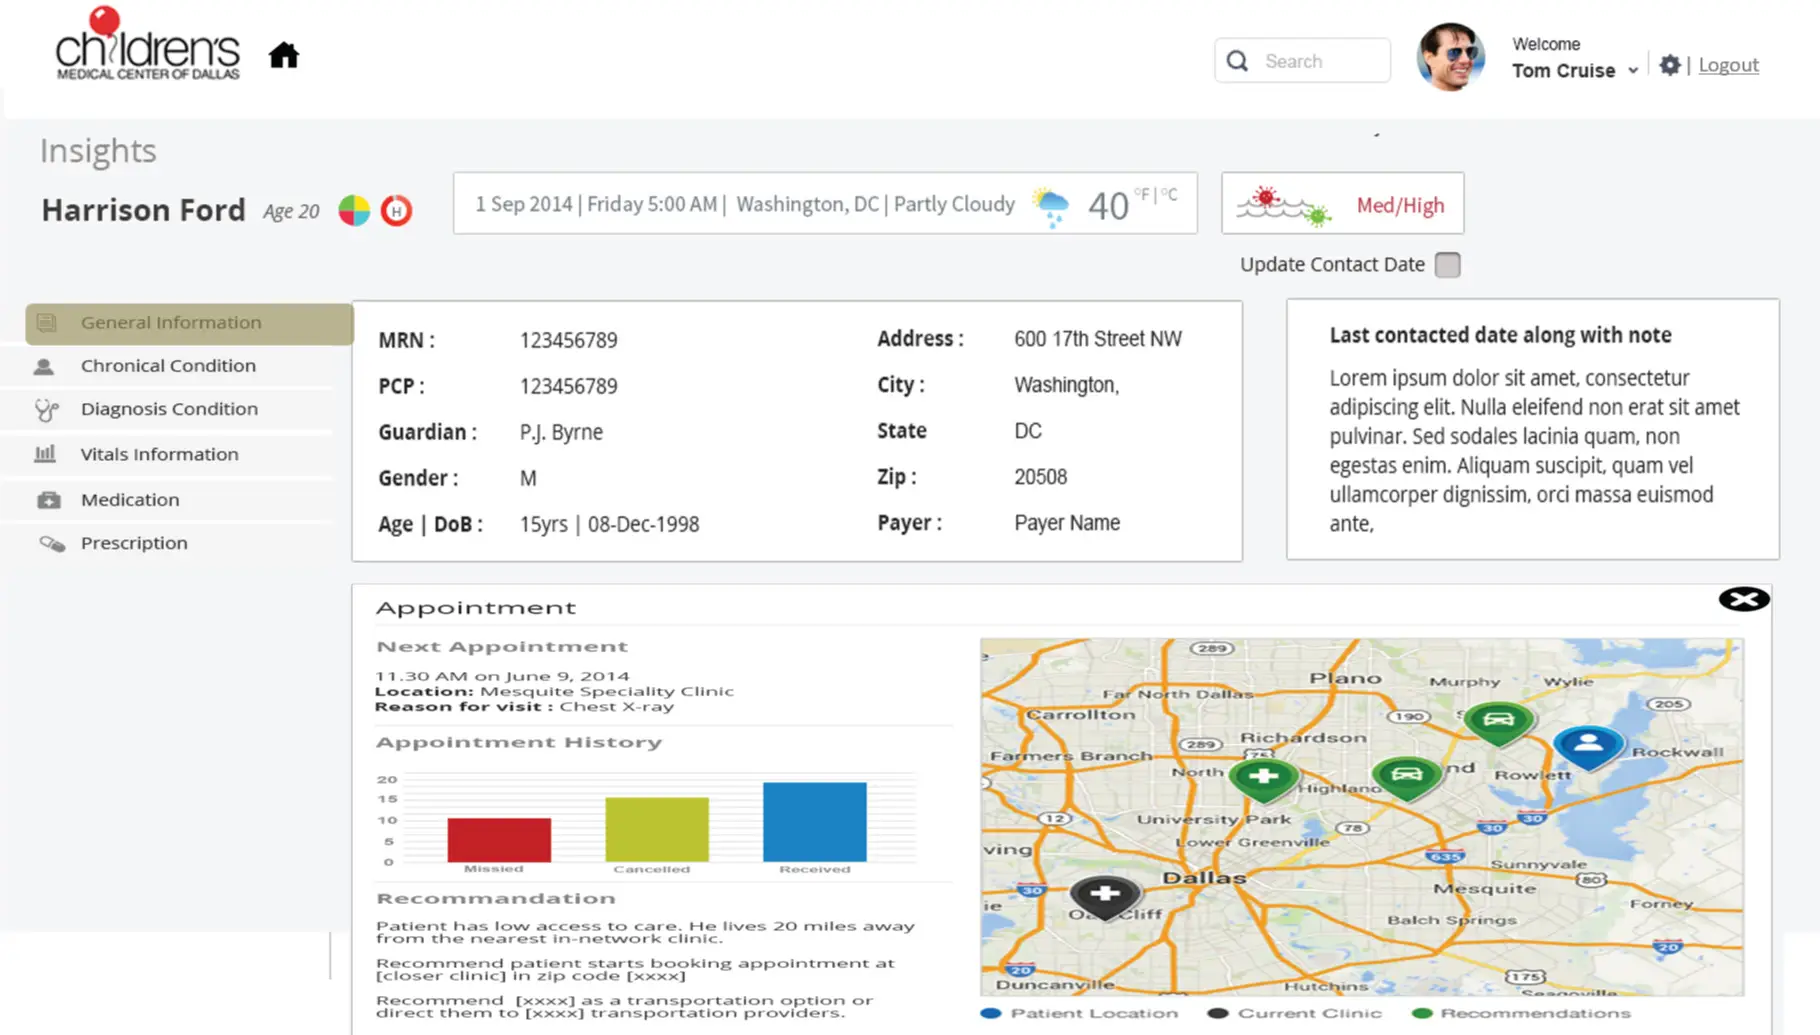This screenshot has height=1035, width=1820.
Task: Click Tom Cruise's profile photo
Action: [1450, 58]
